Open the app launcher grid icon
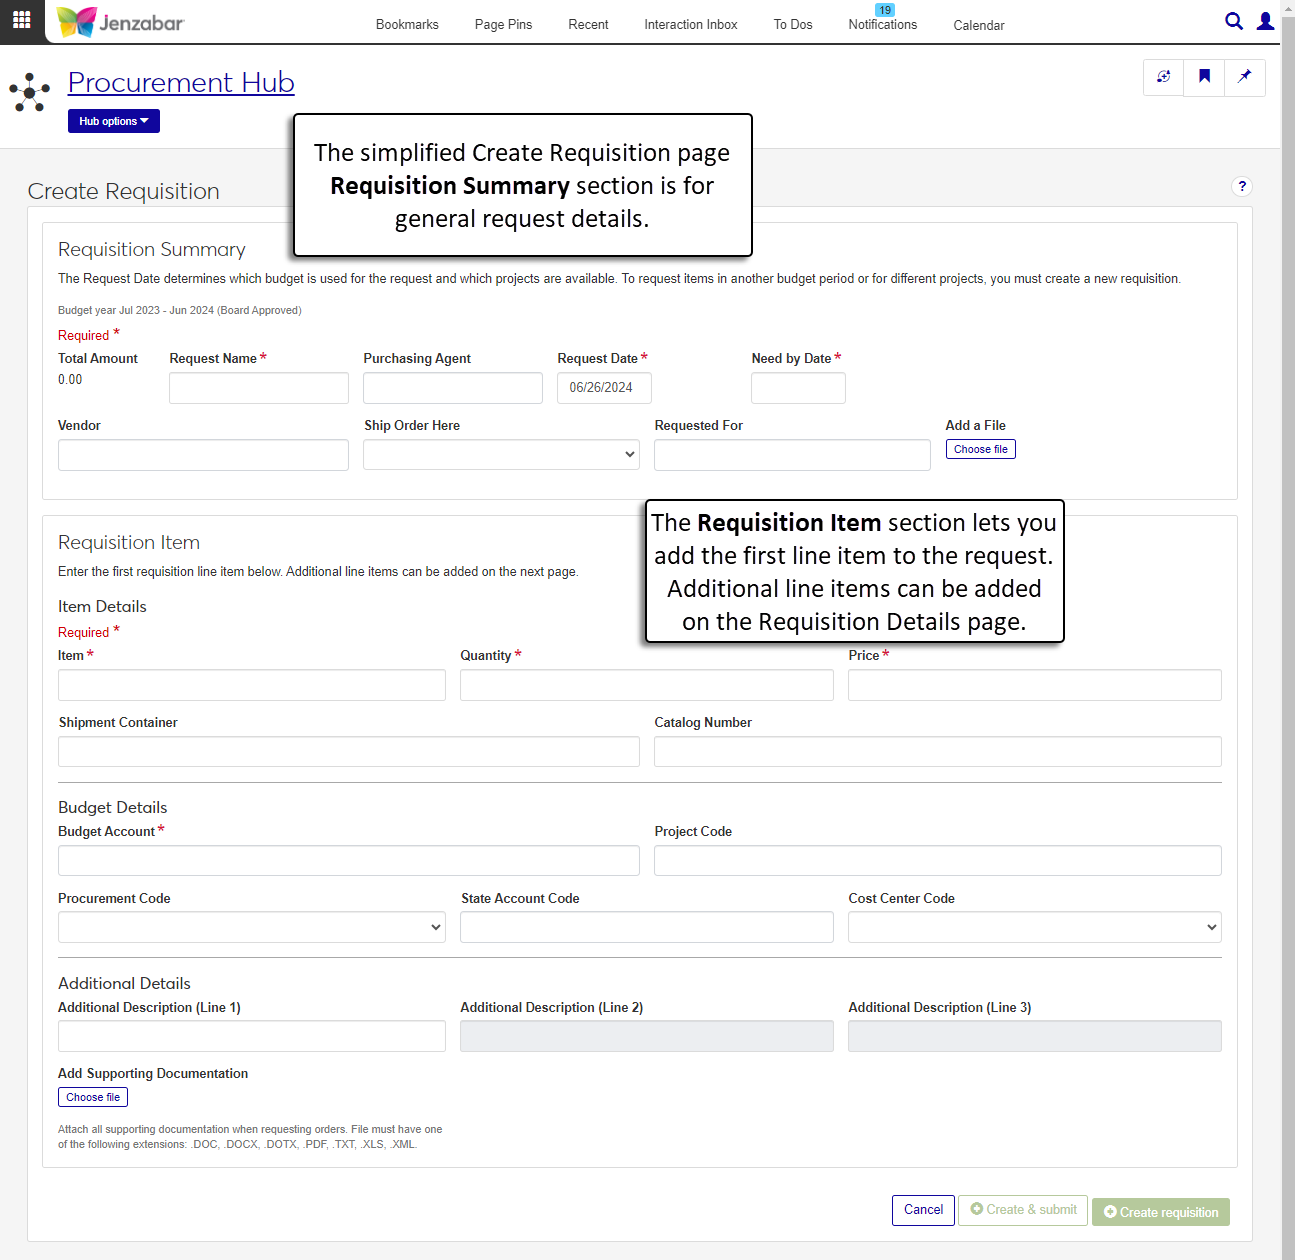 click(x=21, y=20)
